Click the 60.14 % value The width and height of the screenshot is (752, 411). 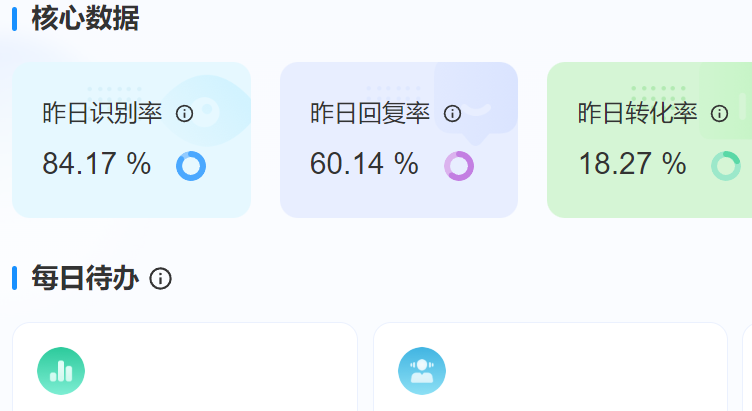(364, 164)
